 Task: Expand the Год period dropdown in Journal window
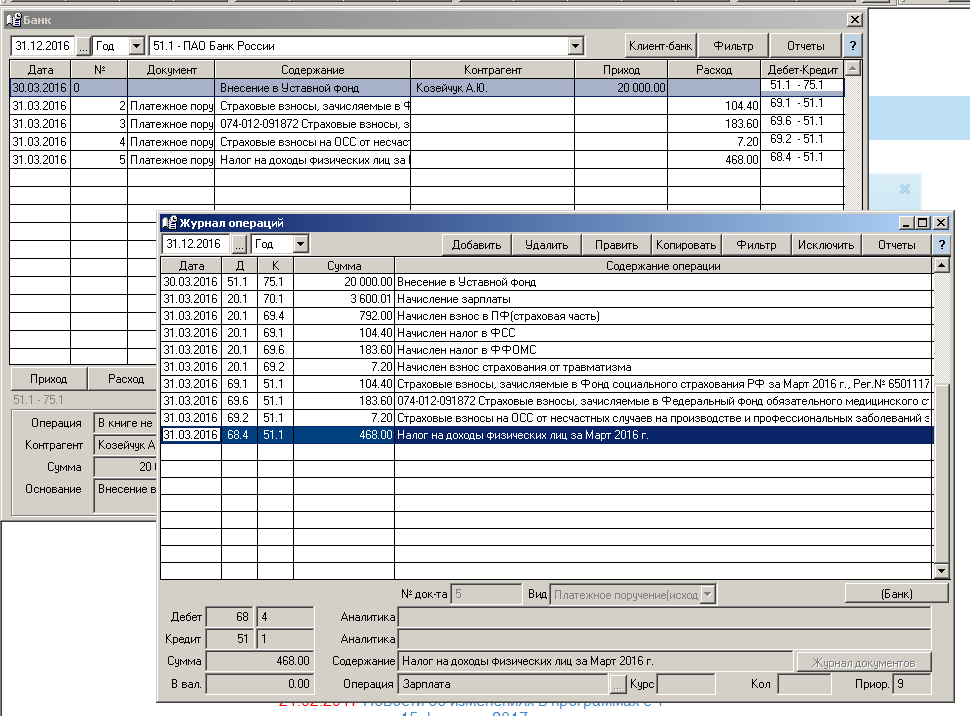coord(300,244)
